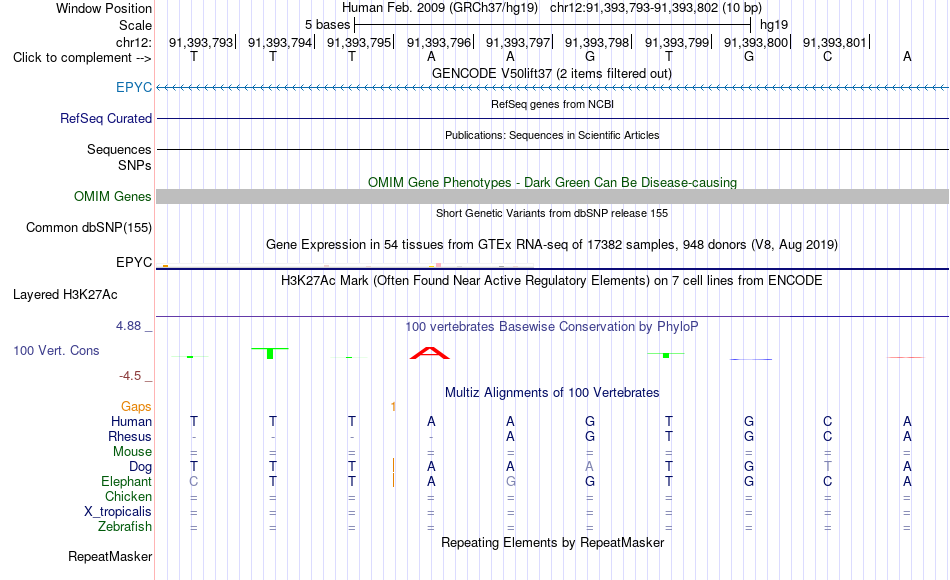
Task: Click the orange insertion bar in Dog row
Action: point(394,465)
